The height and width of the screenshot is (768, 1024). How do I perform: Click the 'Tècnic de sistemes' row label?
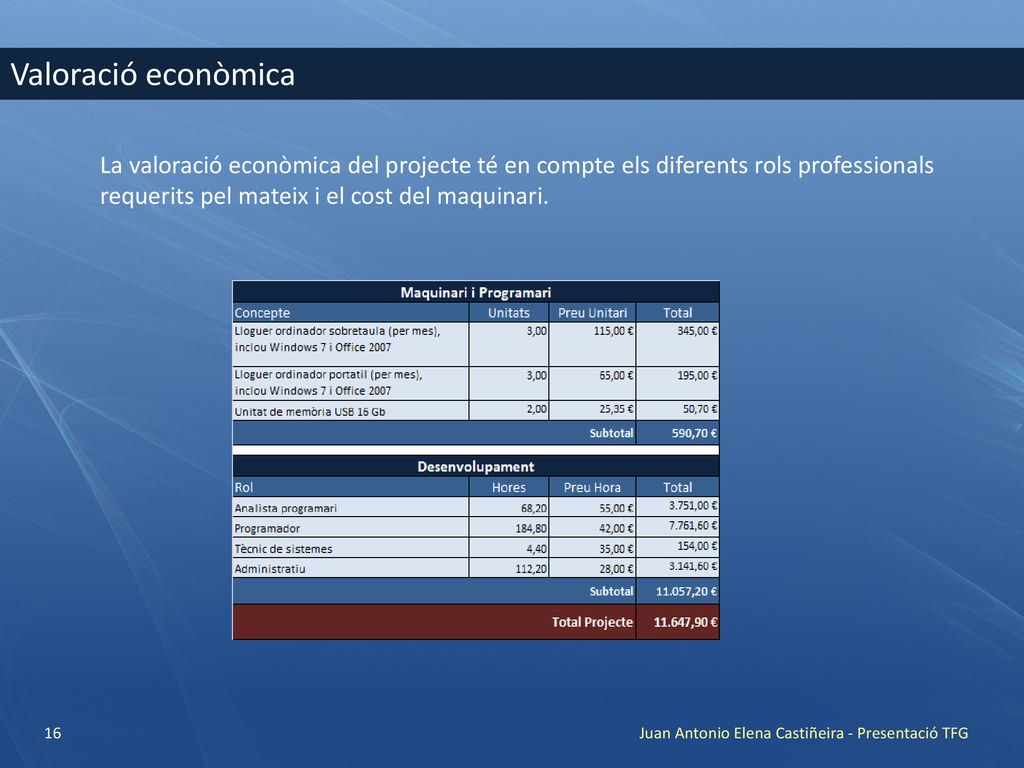click(283, 549)
